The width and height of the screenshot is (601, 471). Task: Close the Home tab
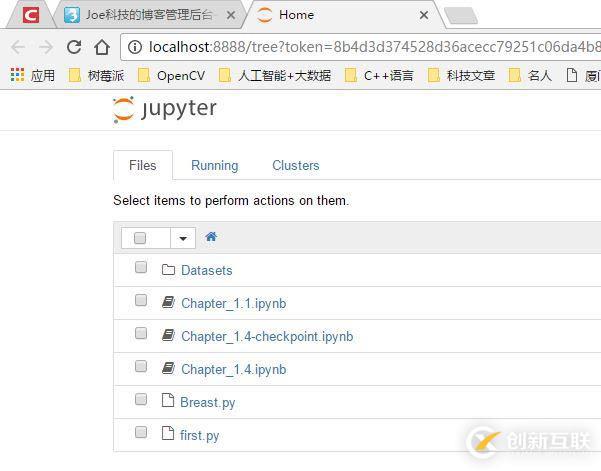point(424,15)
